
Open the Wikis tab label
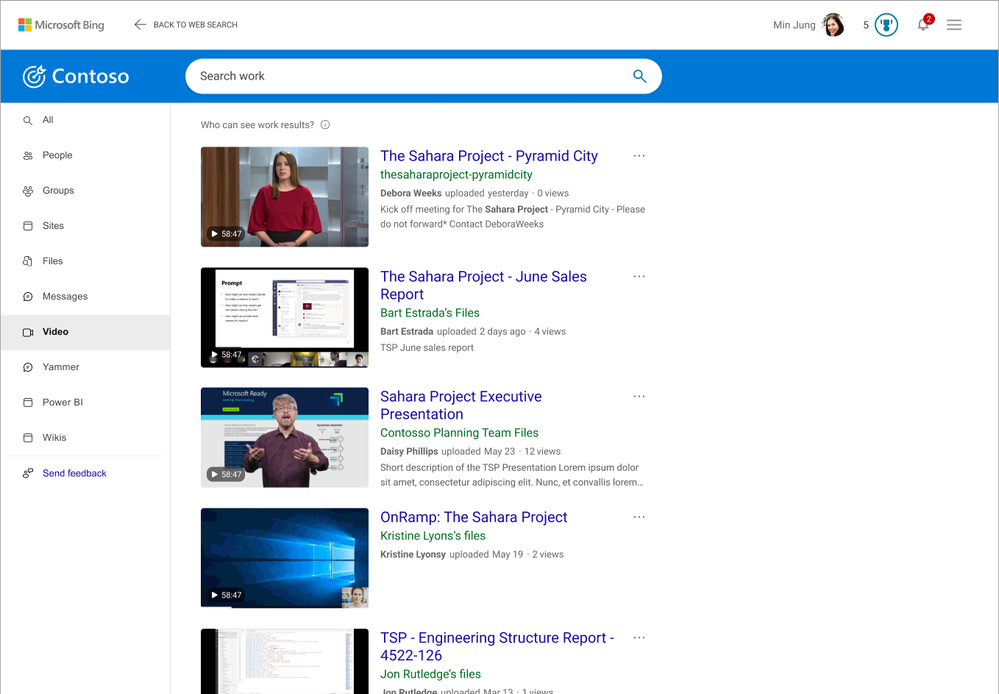54,437
